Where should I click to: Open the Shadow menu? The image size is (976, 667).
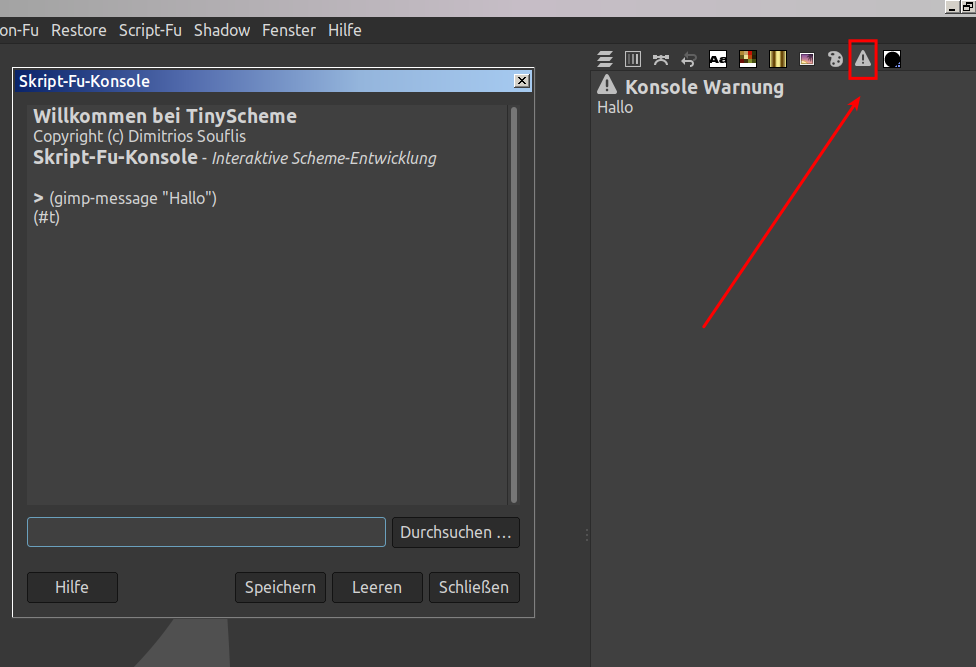click(x=222, y=30)
